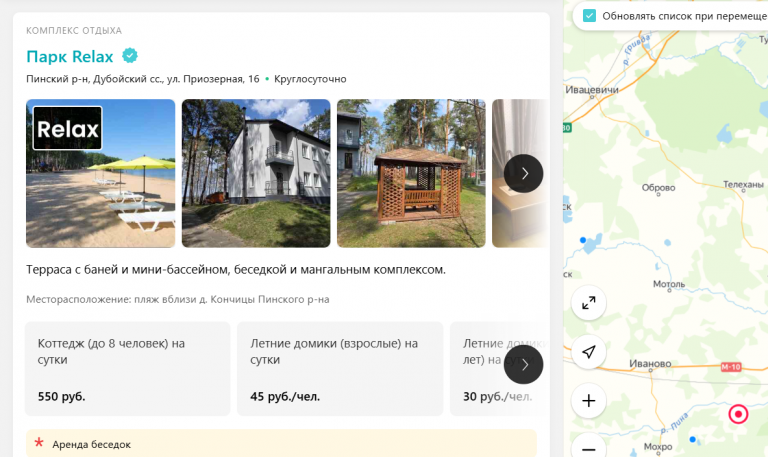Select the 30 руб./чел. summer houses card
Viewport: 768px width, 457px height.
(x=500, y=369)
